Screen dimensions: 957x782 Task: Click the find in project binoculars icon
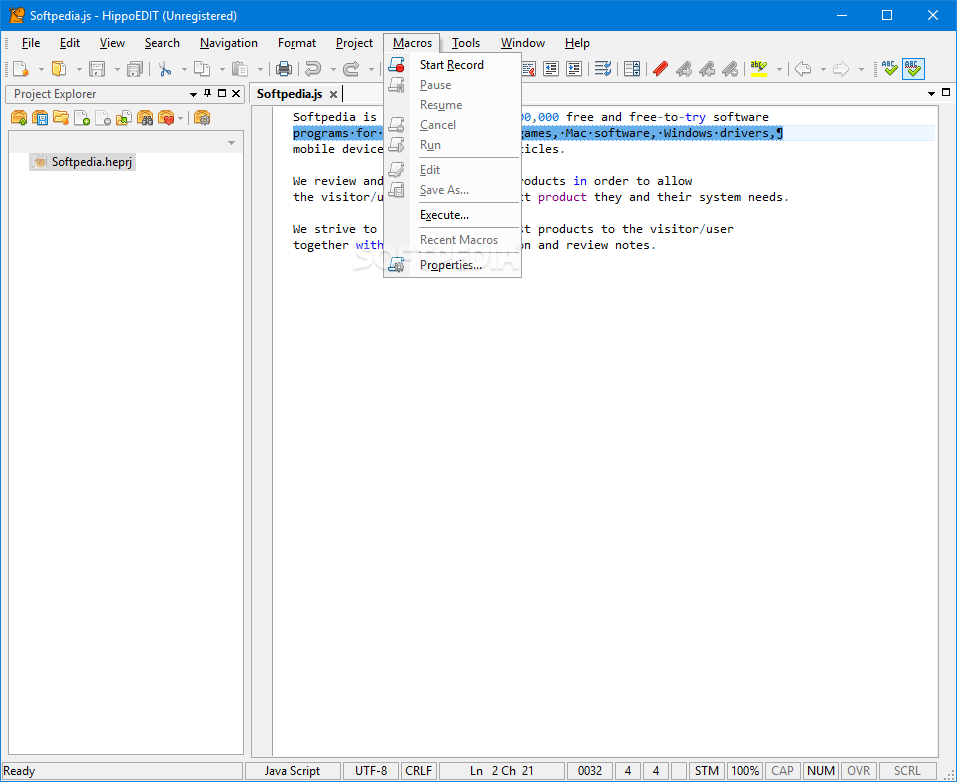145,117
